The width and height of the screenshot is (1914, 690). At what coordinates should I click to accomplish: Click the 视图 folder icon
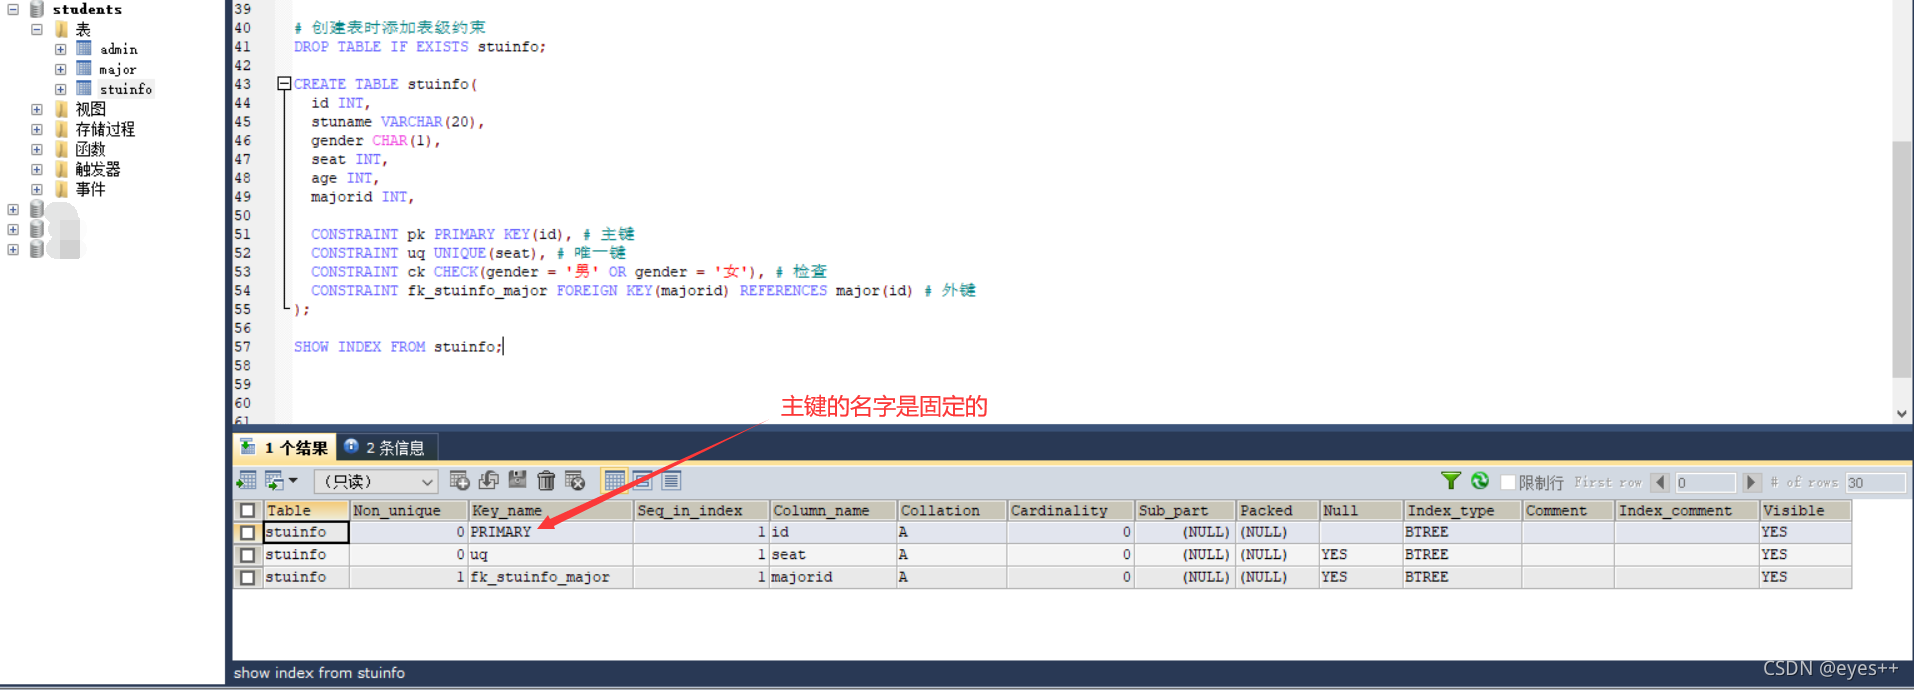click(62, 108)
